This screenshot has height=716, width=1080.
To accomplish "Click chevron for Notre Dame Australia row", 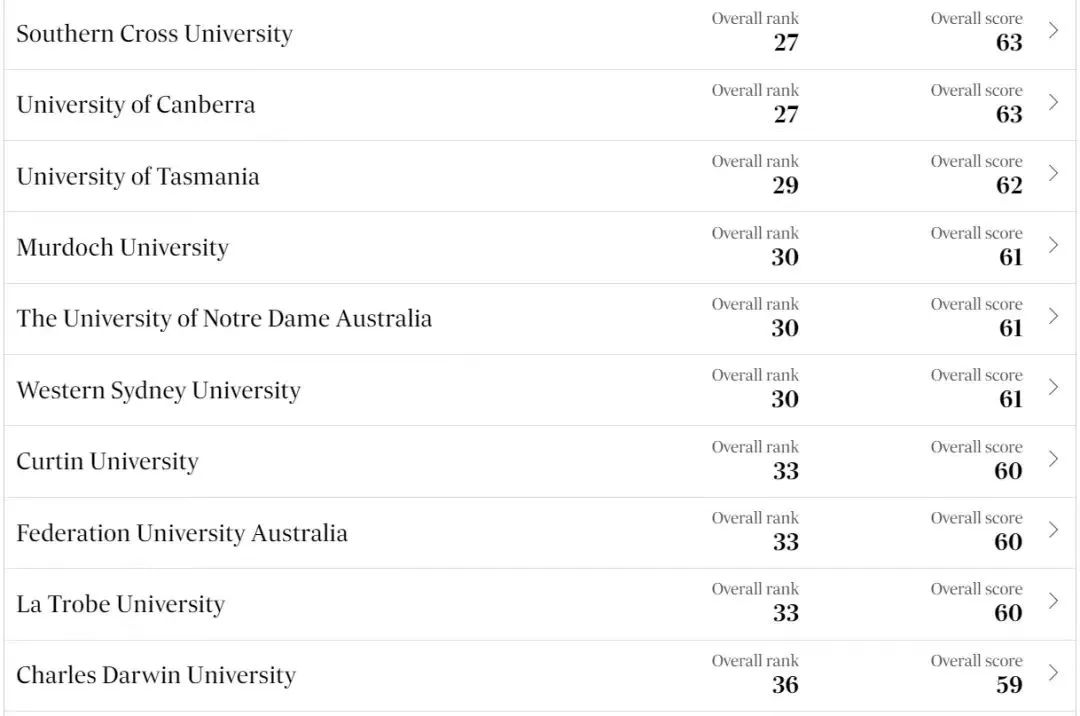I will (1053, 316).
